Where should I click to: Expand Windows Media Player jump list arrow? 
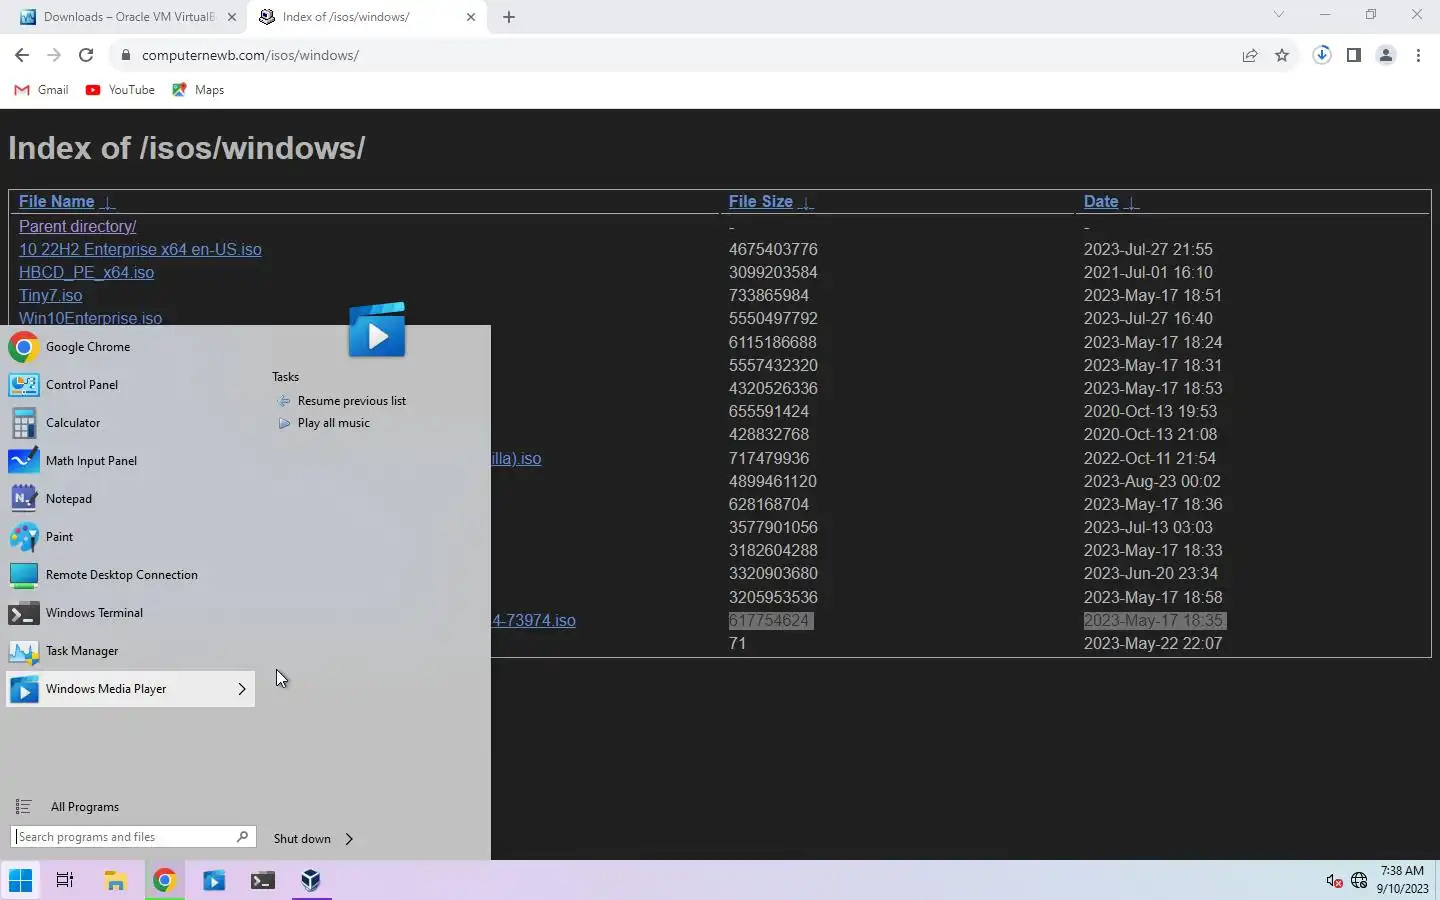pos(242,689)
